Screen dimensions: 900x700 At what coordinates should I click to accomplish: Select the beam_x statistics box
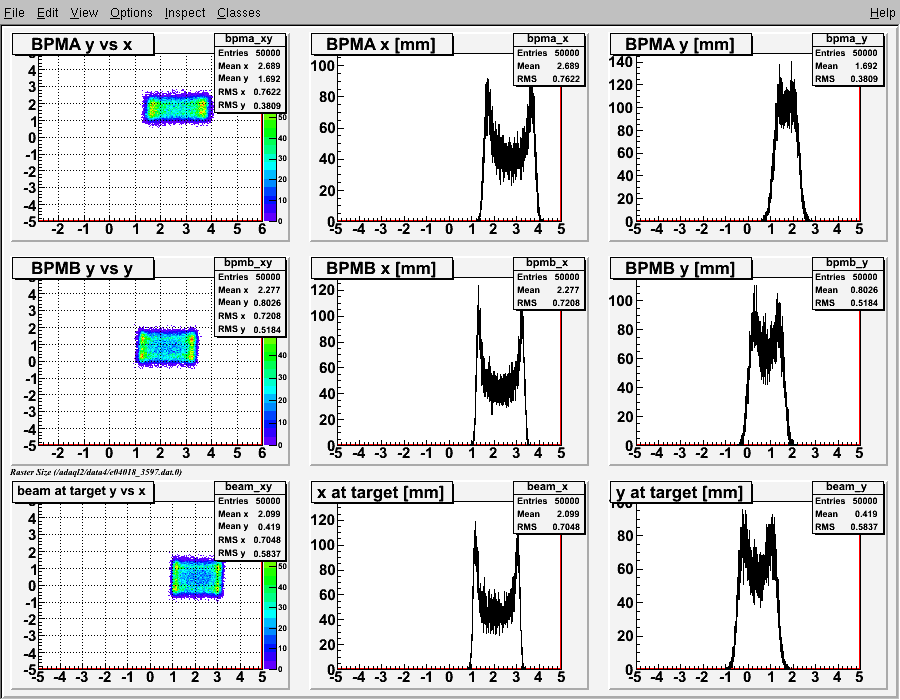(x=549, y=508)
